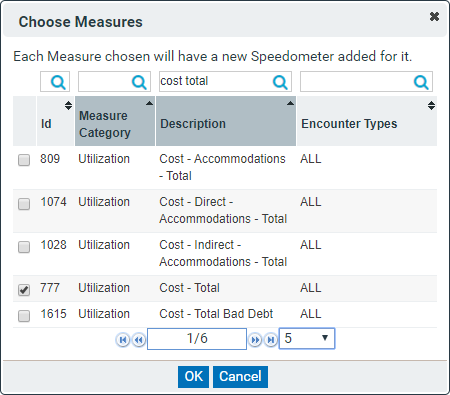Uncheck the Cost - Total measure 777
Screen dimensions: 450x395
[24, 290]
